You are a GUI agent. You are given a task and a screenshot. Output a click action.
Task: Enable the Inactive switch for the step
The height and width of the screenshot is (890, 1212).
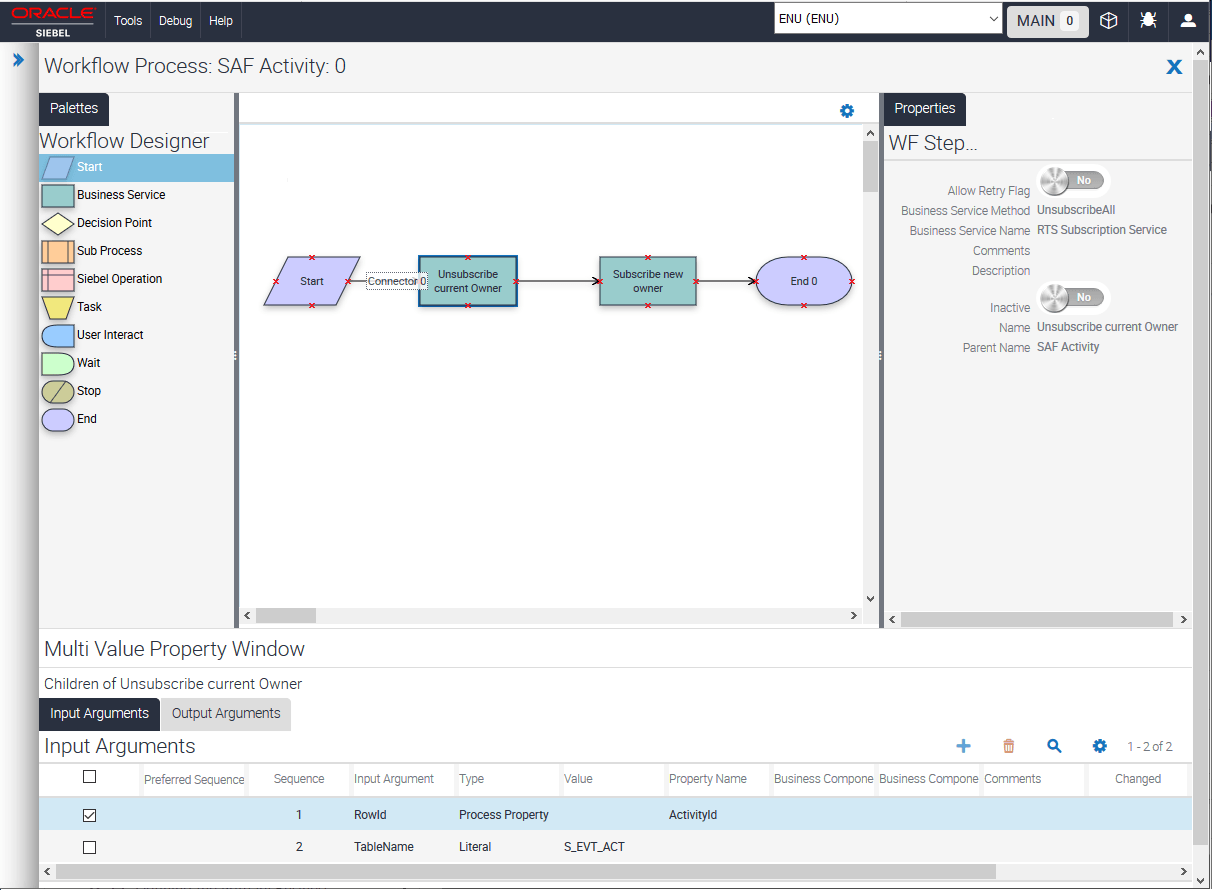1072,297
